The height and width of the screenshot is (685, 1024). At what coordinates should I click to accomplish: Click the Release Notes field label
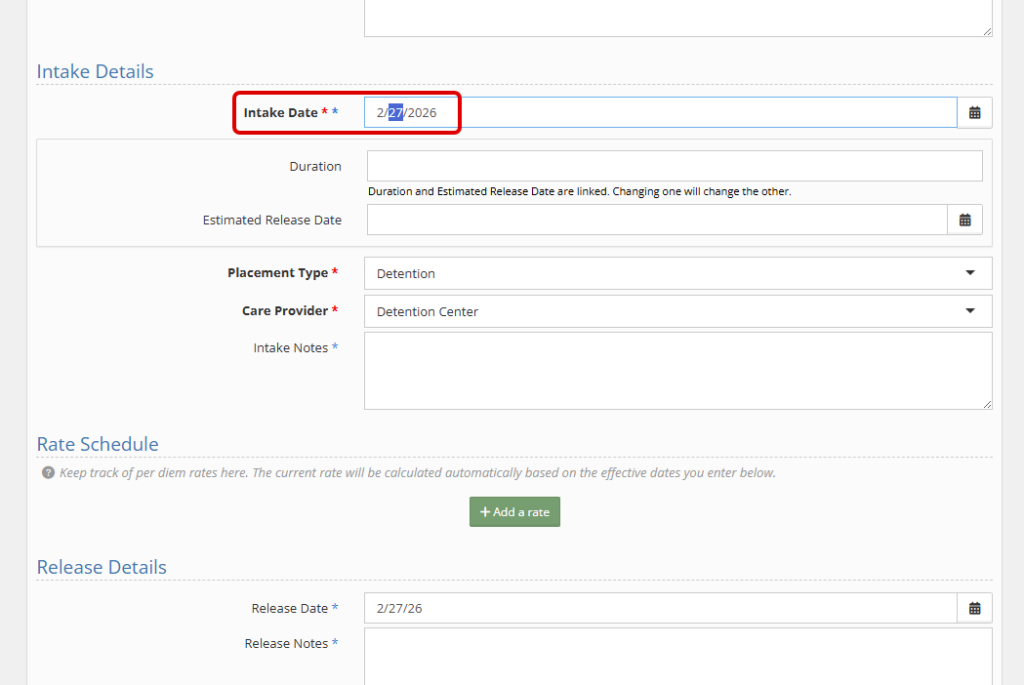286,644
